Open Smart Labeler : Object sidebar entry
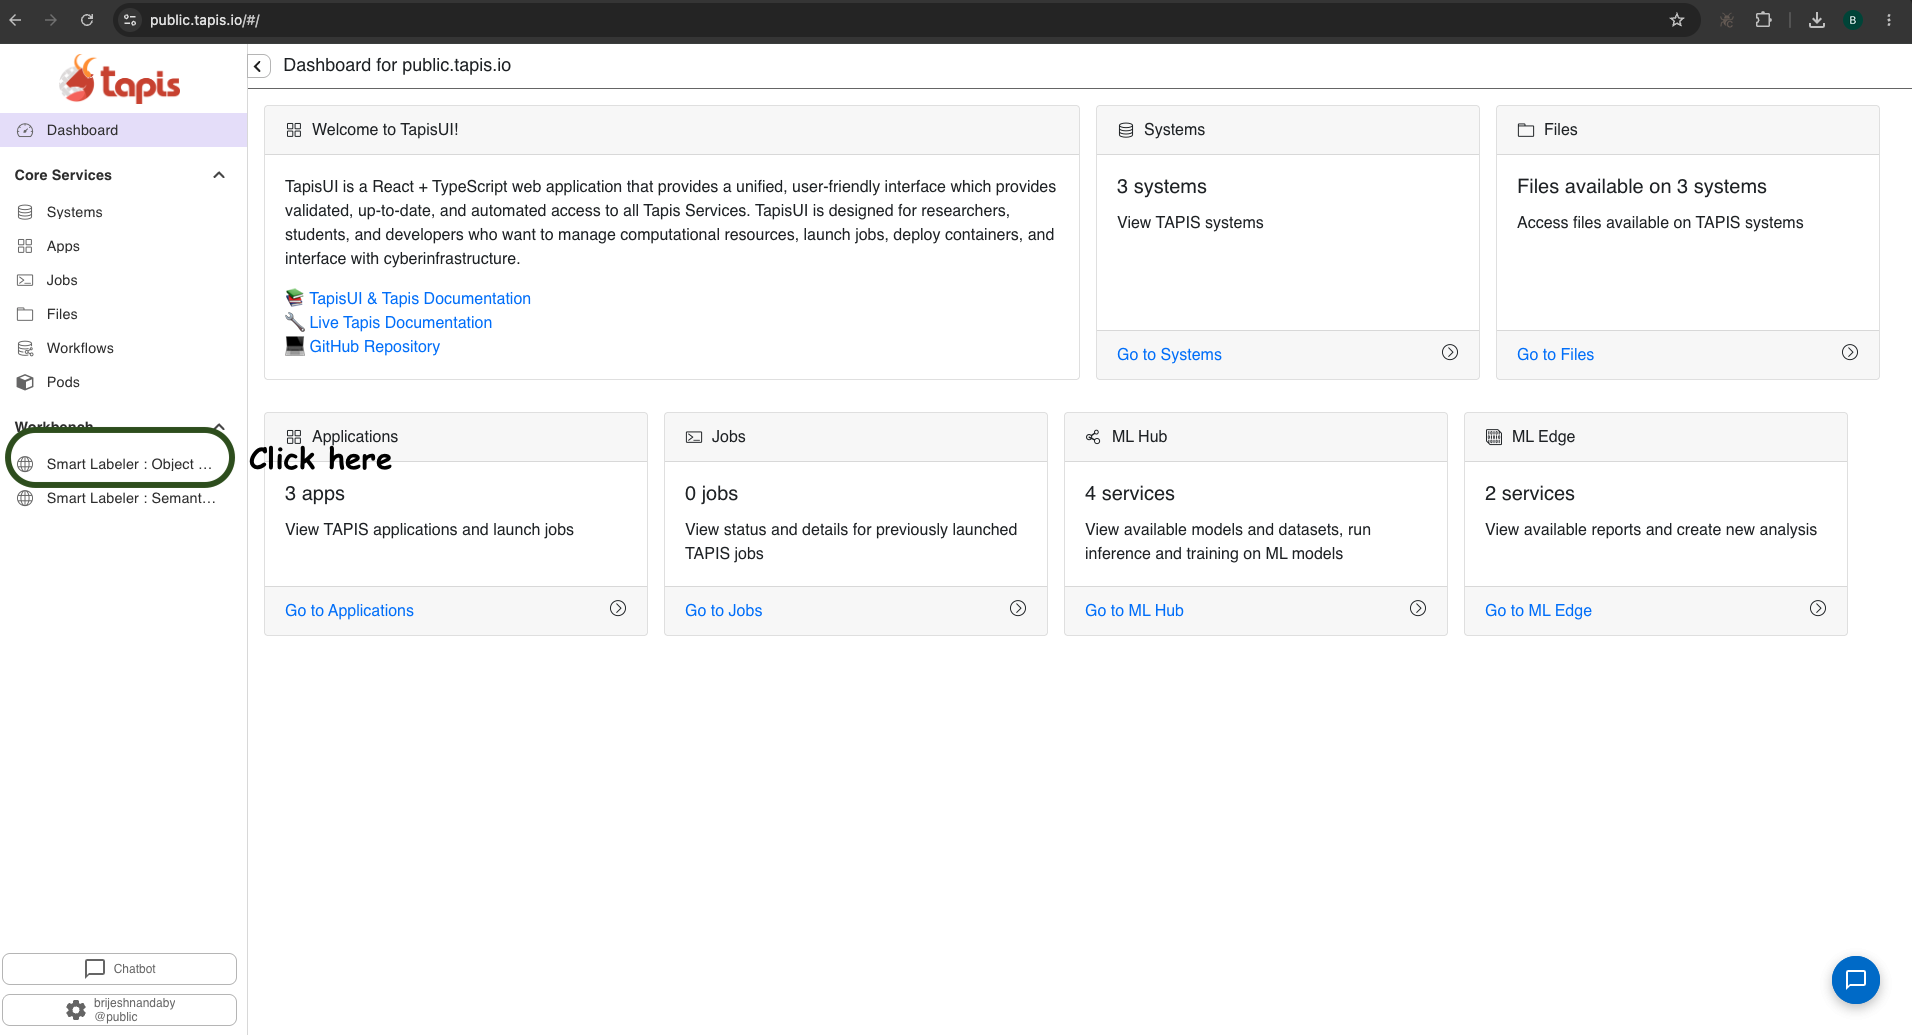 123,464
